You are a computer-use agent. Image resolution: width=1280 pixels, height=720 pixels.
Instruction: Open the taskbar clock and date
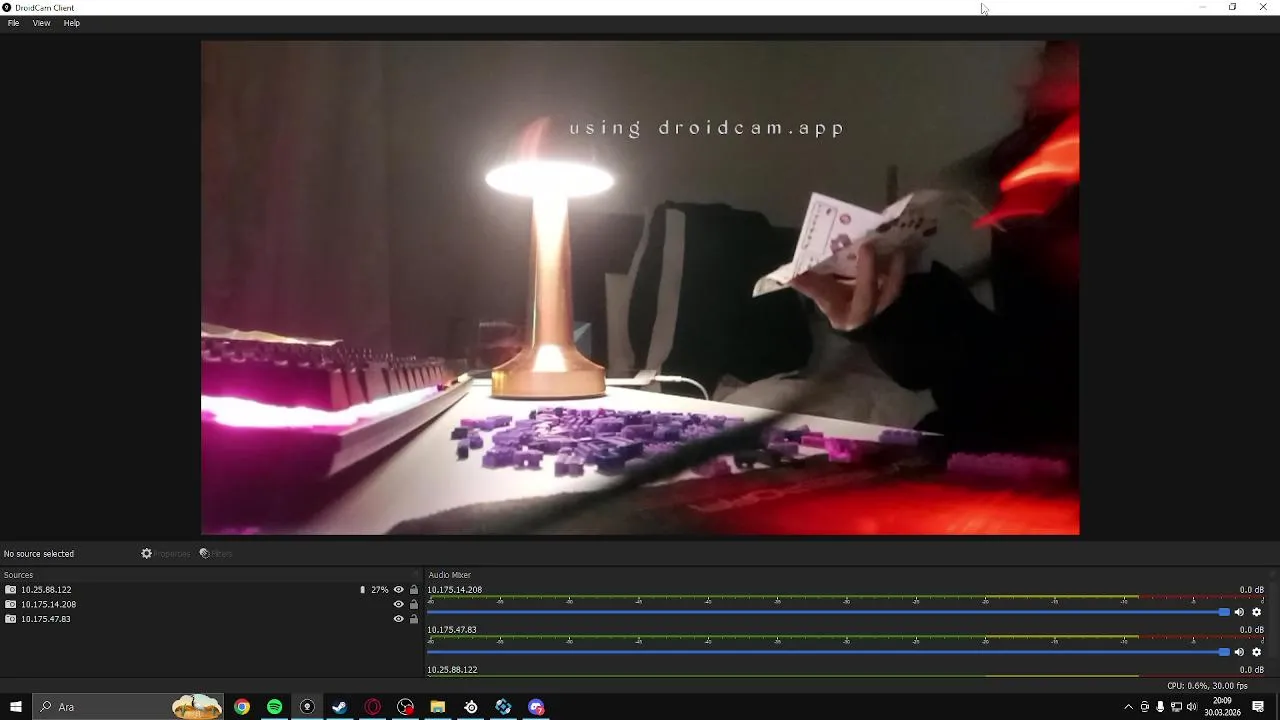tap(1222, 707)
